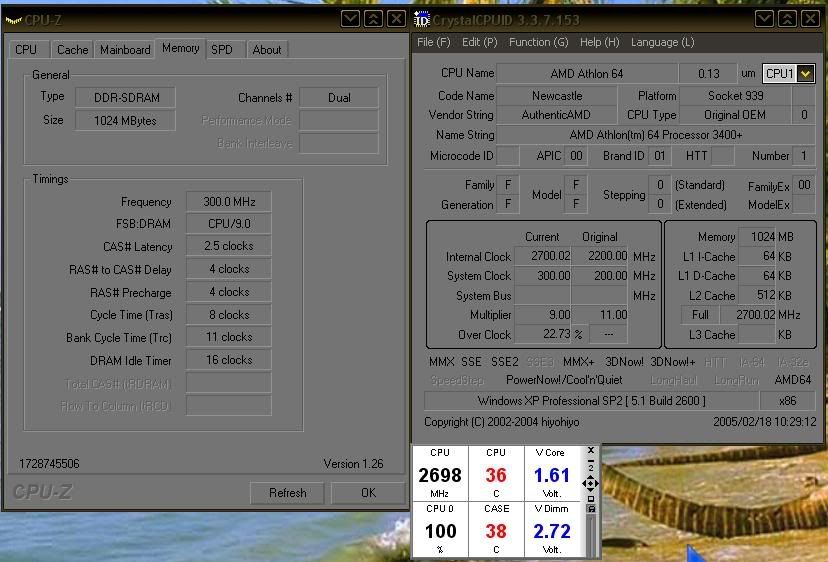This screenshot has width=828, height=562.
Task: Click the widget's minimize dash icon
Action: pyautogui.click(x=591, y=461)
